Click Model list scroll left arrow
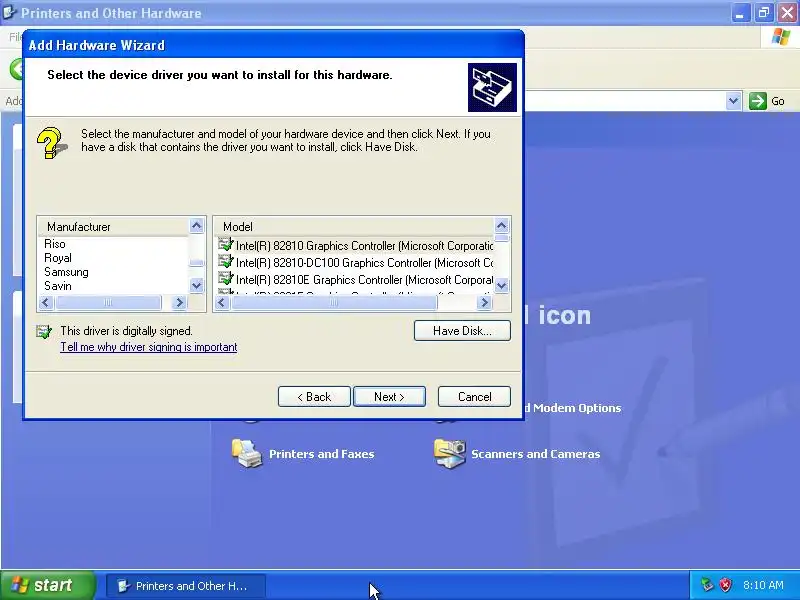The image size is (800, 600). click(x=221, y=303)
